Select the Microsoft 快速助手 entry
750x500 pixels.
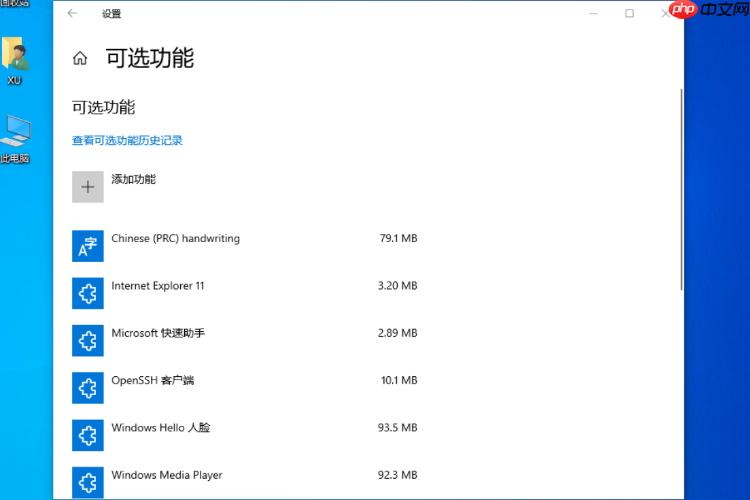(245, 341)
